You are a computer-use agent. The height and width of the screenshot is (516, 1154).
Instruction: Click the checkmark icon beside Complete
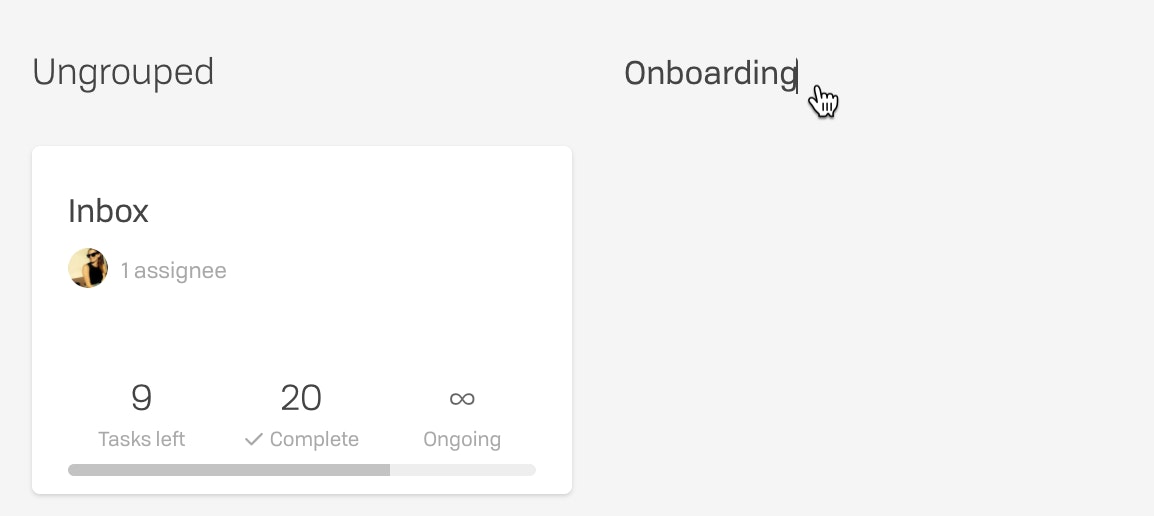pyautogui.click(x=254, y=439)
